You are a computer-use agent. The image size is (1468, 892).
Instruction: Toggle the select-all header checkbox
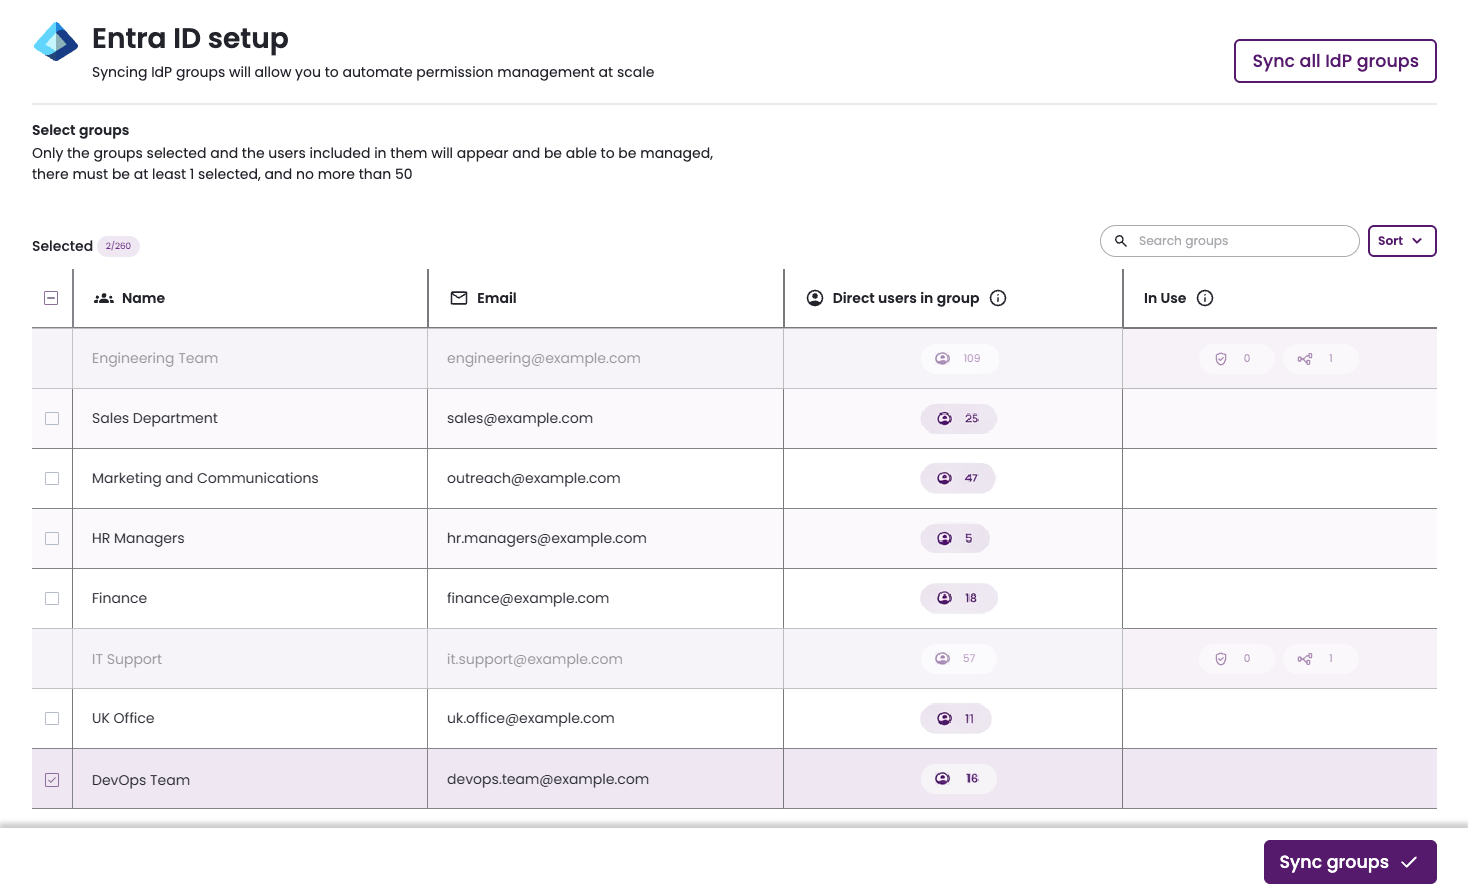(51, 298)
